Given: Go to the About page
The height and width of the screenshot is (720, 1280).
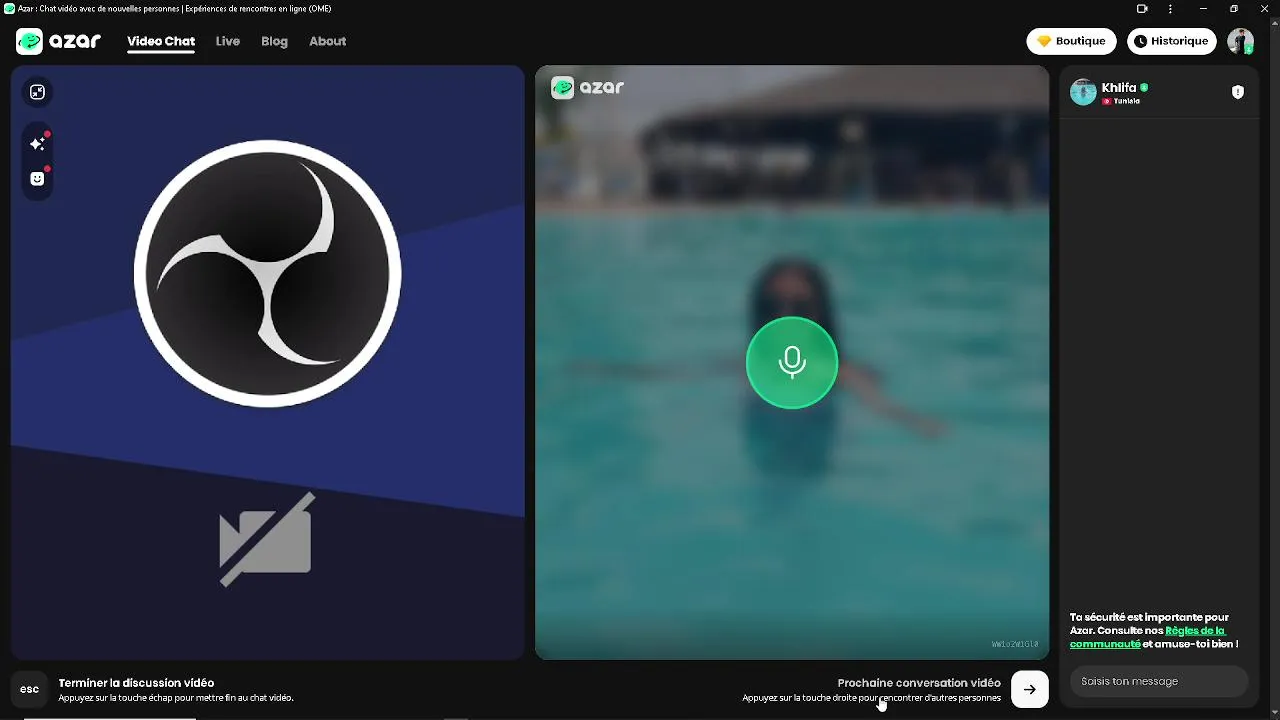Looking at the screenshot, I should click(x=327, y=41).
